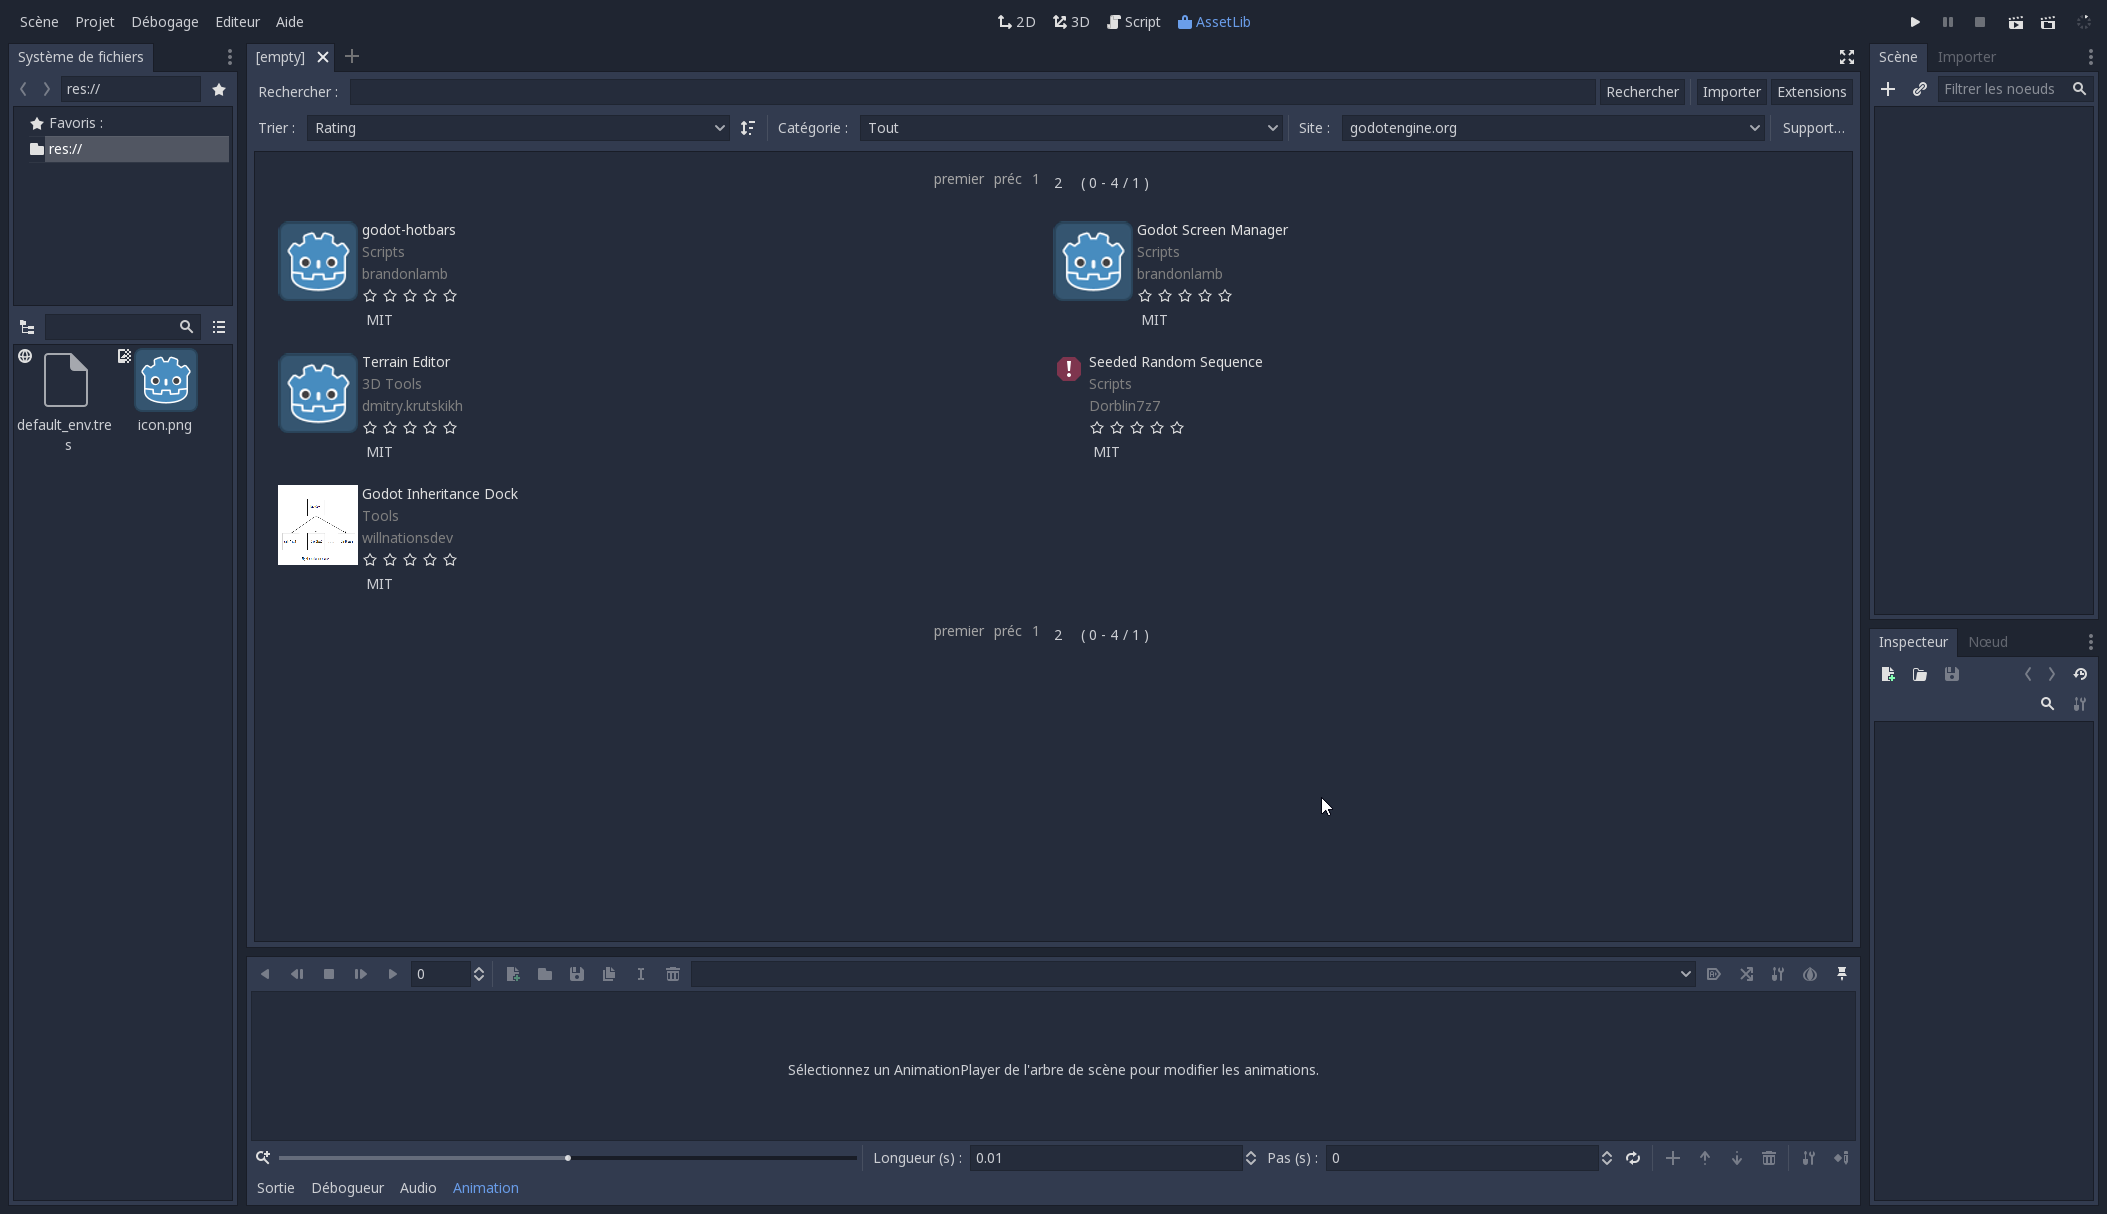Open the Trier sort dropdown
The width and height of the screenshot is (2107, 1214).
pos(518,128)
